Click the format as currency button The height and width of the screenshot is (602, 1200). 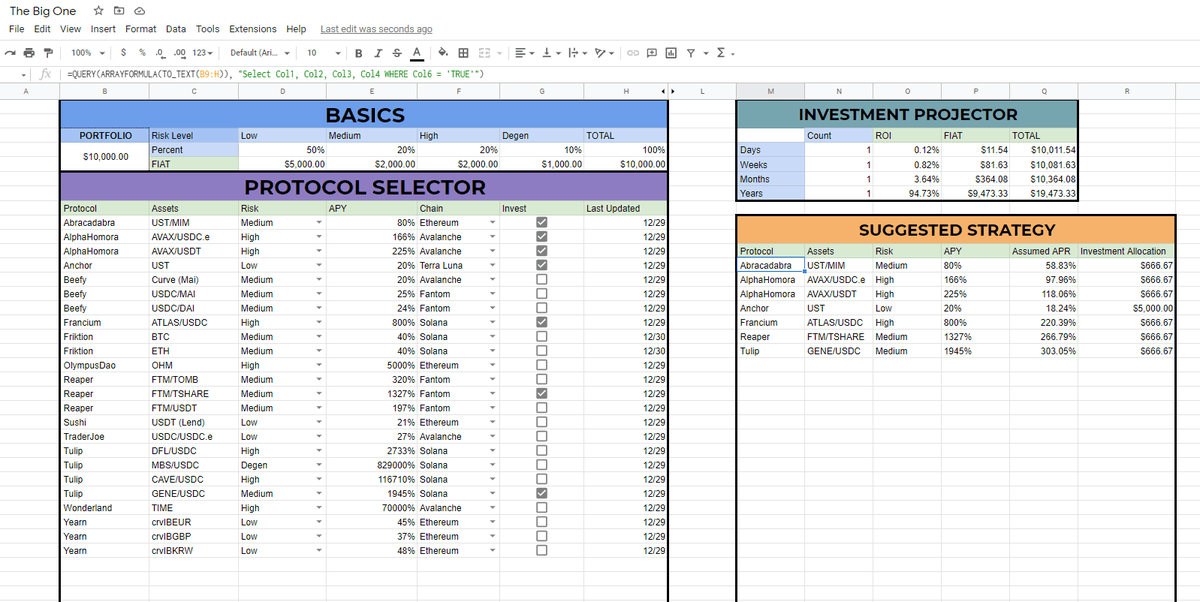click(122, 52)
